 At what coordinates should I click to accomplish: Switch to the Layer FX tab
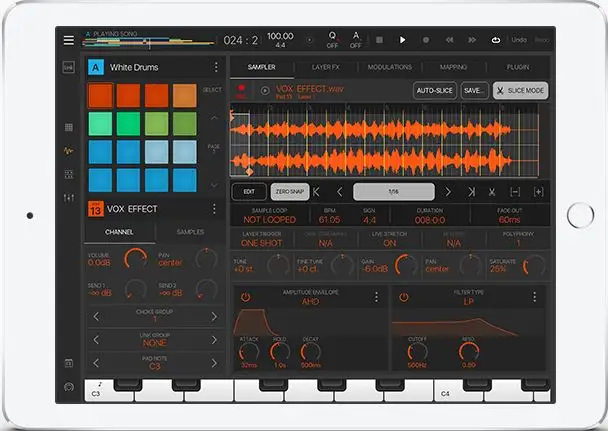(325, 67)
